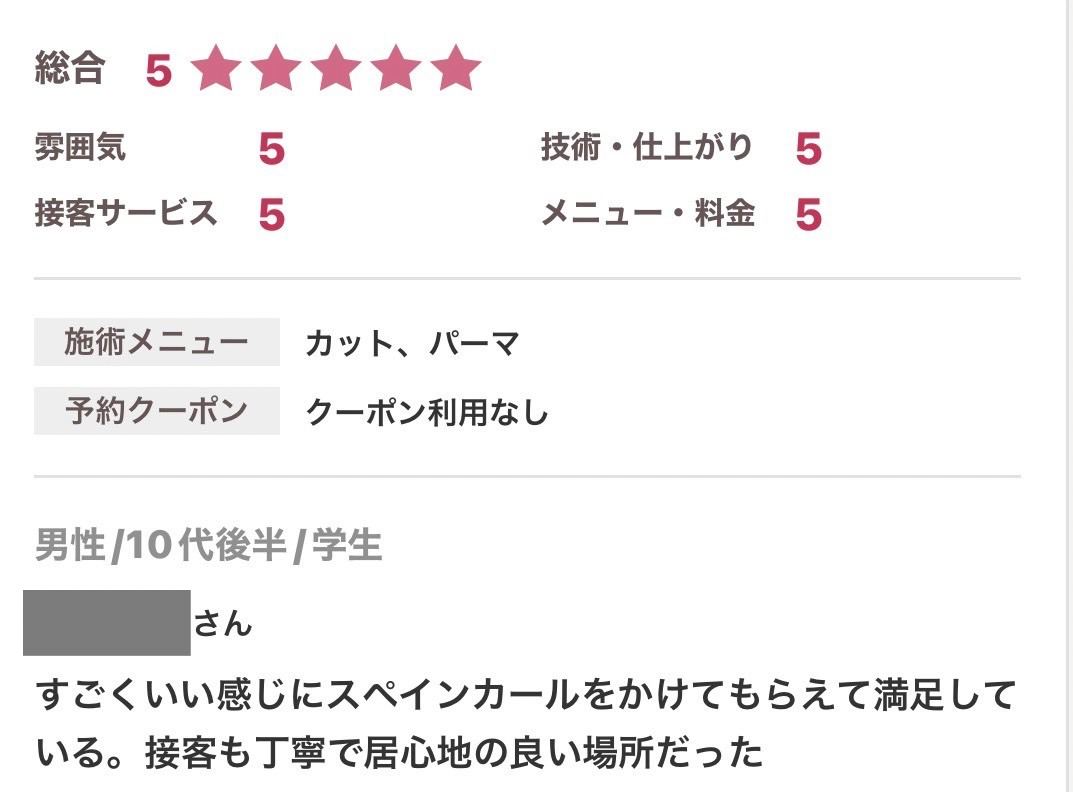Click the 雰囲気 atmosphere label
Image resolution: width=1073 pixels, height=792 pixels.
click(x=80, y=147)
